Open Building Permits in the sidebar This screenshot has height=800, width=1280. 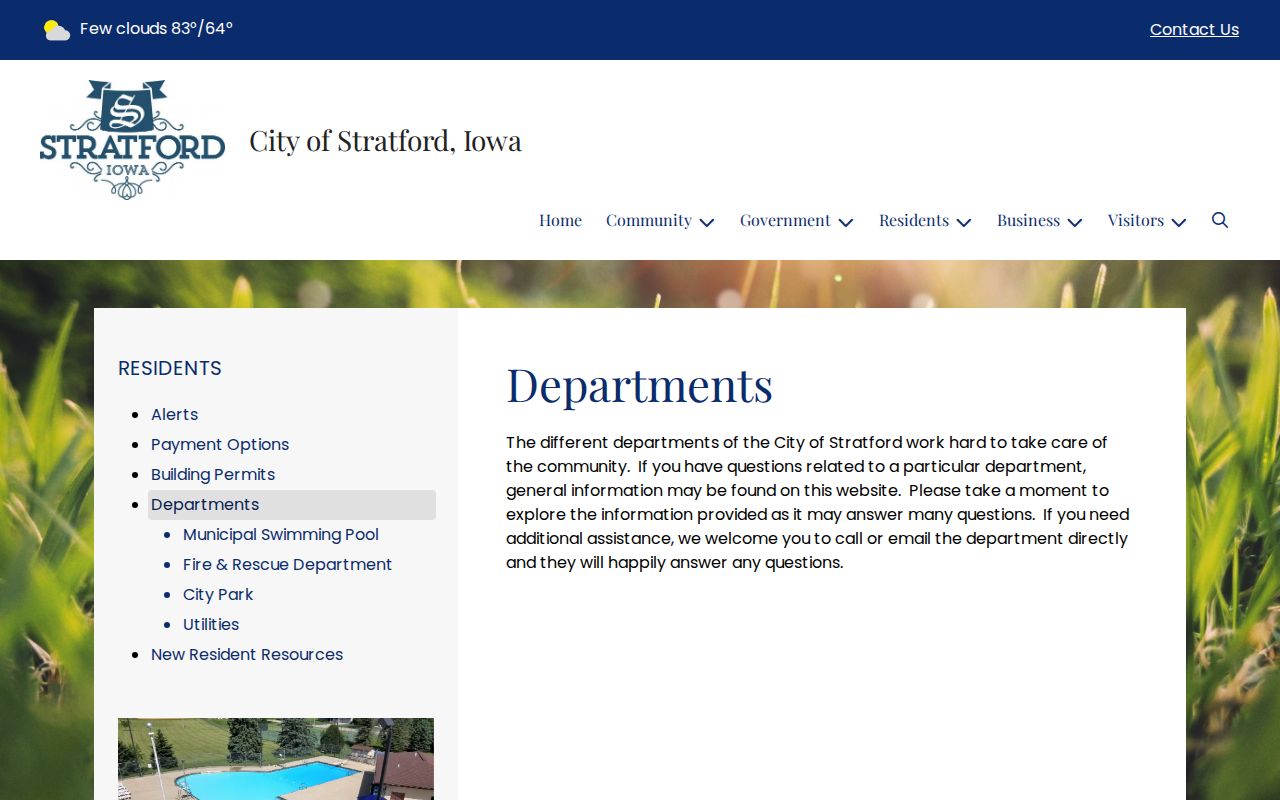213,474
